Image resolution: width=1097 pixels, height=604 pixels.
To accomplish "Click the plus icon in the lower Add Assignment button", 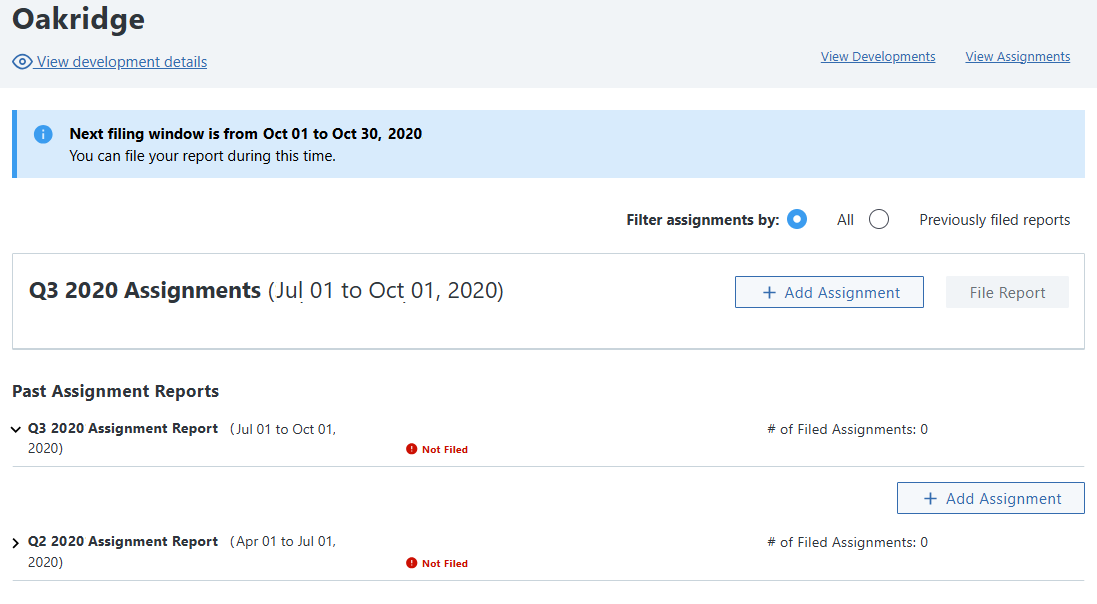I will (x=931, y=499).
